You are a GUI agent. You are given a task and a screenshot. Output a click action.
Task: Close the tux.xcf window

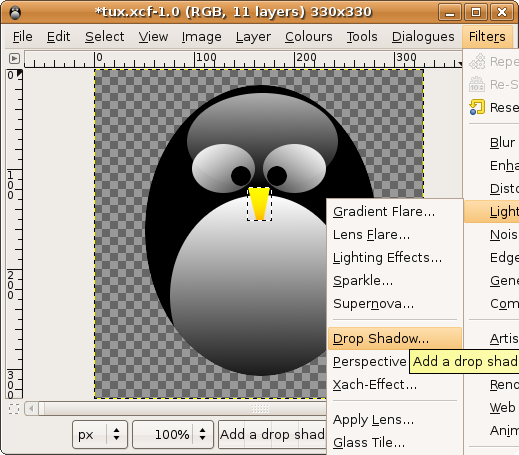[502, 13]
